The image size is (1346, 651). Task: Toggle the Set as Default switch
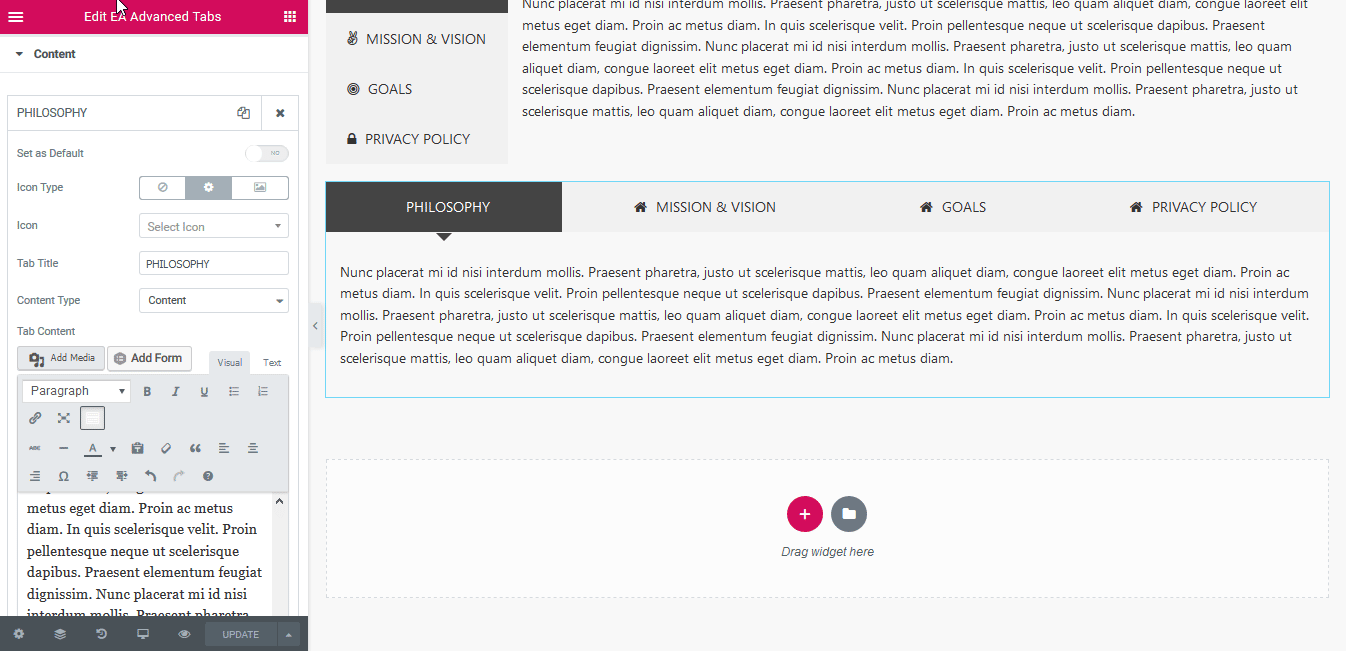[x=267, y=153]
